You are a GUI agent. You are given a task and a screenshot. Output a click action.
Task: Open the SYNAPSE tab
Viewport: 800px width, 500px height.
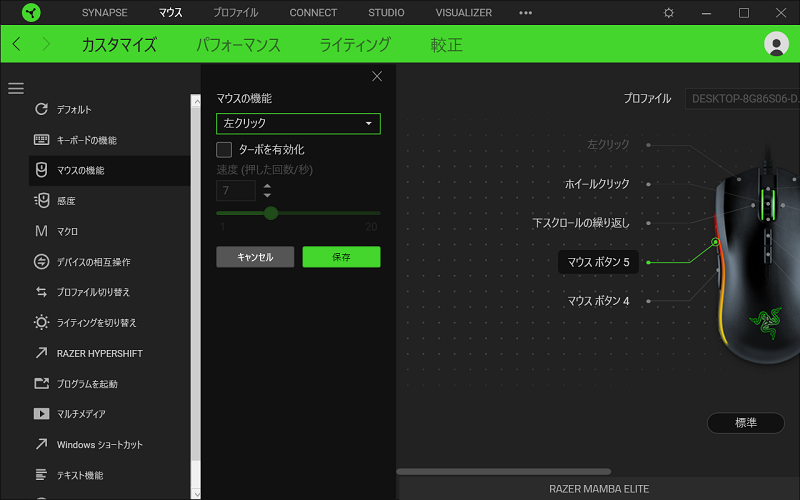[x=105, y=13]
